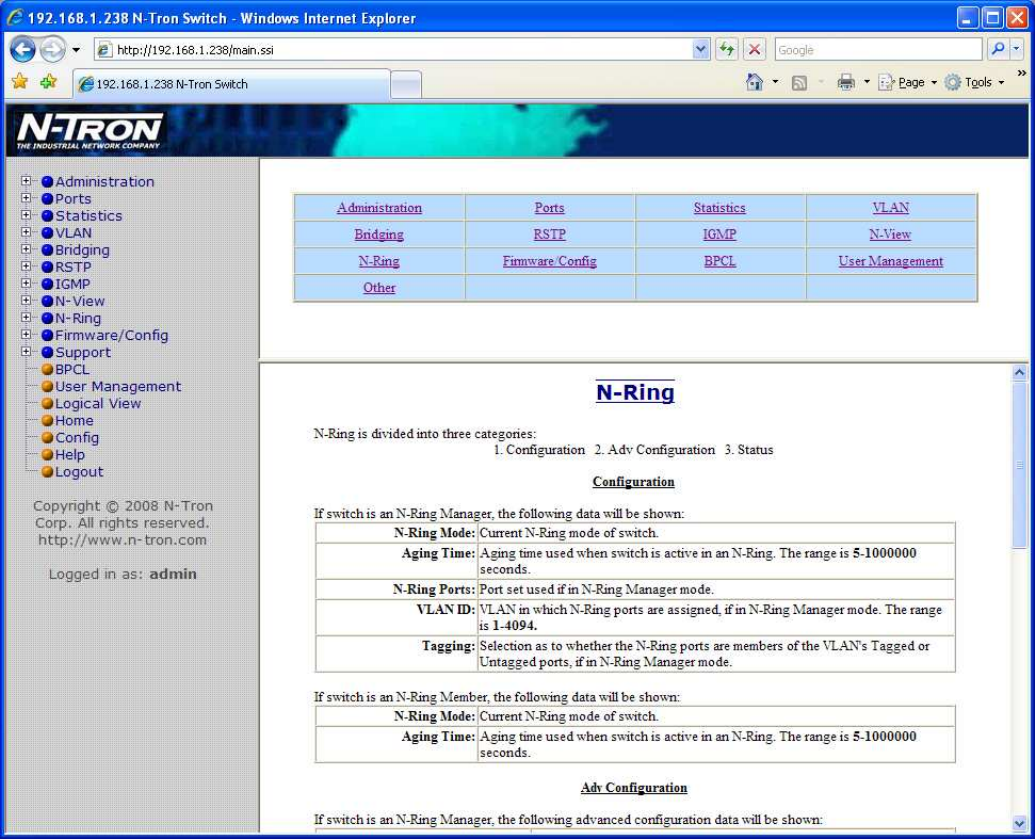Screen dimensions: 1035x839
Task: Click the Google search box
Action: click(x=879, y=50)
